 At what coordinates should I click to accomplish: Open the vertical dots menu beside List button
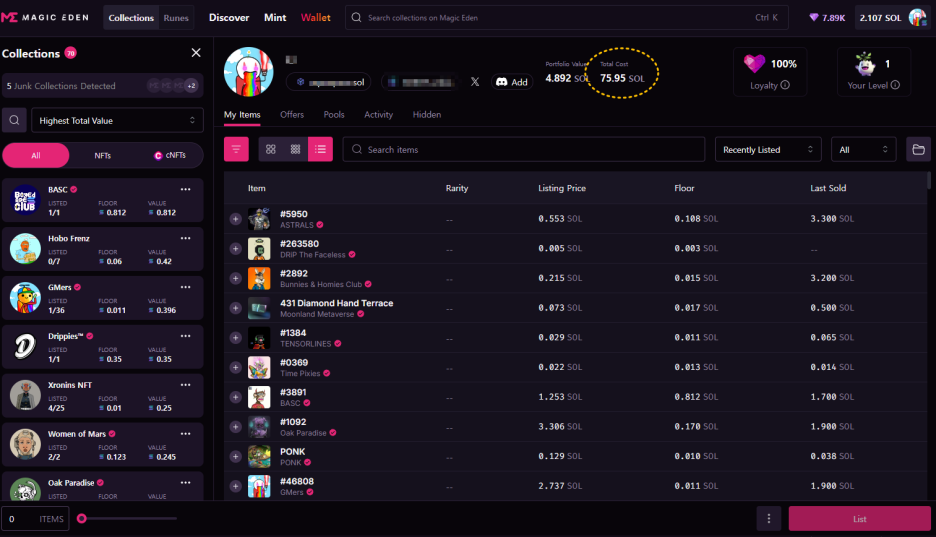(769, 519)
